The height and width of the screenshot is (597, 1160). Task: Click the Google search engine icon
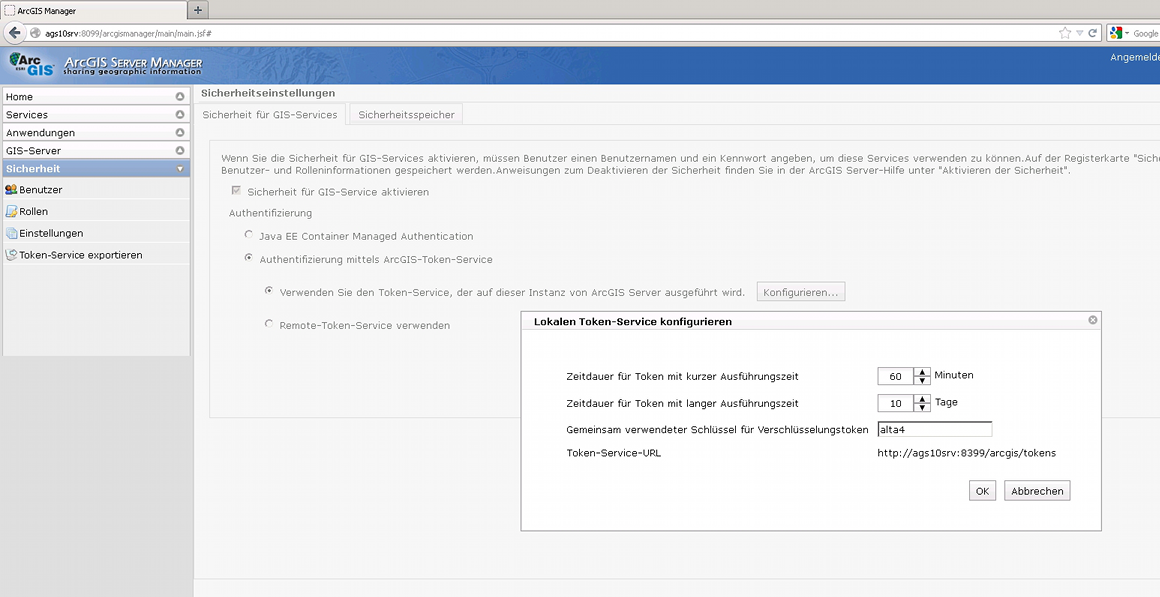tap(1116, 33)
